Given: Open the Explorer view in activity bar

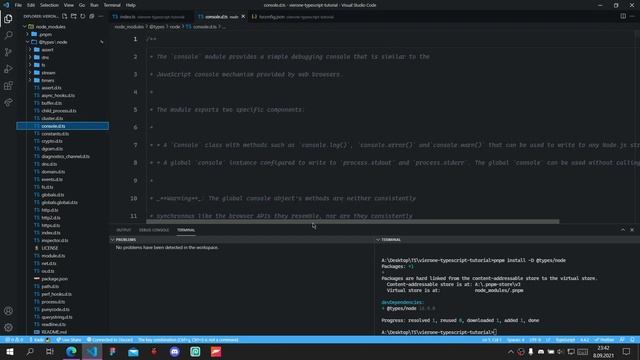Looking at the screenshot, I should [x=8, y=19].
